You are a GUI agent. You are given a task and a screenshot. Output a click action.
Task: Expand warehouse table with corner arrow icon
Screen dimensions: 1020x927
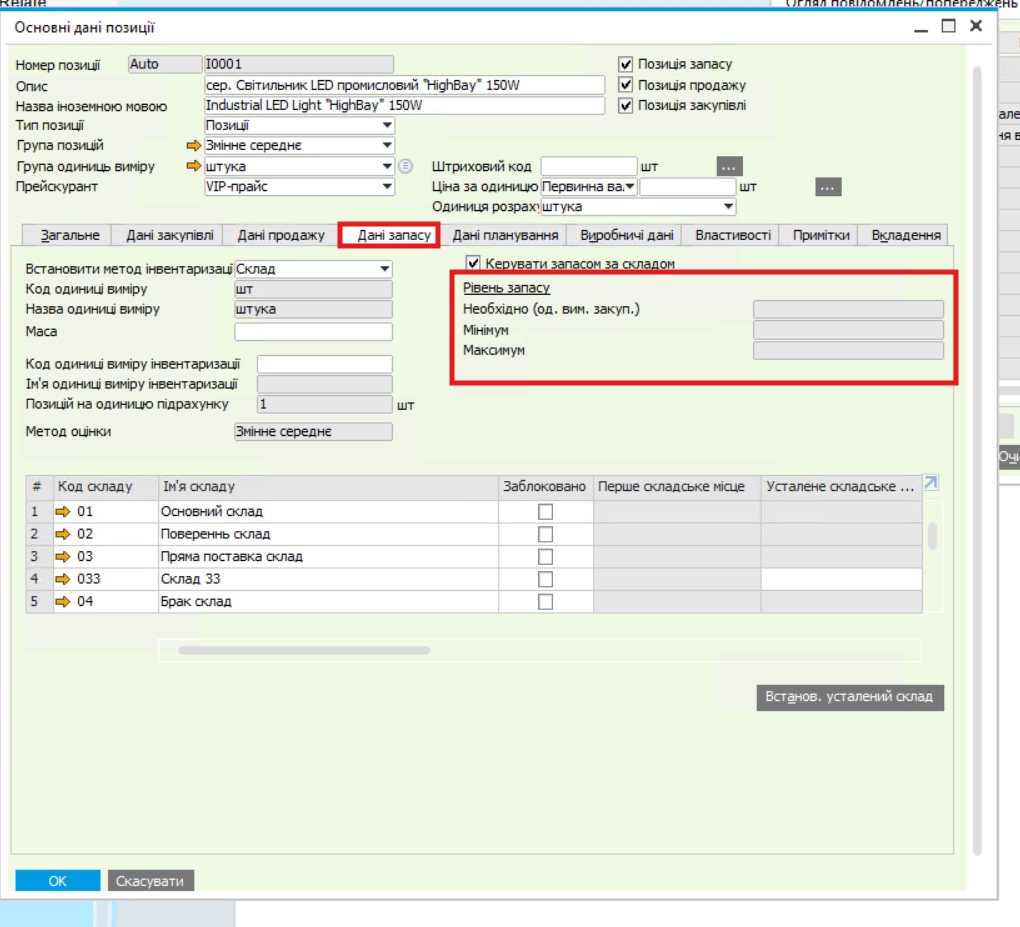[x=931, y=484]
